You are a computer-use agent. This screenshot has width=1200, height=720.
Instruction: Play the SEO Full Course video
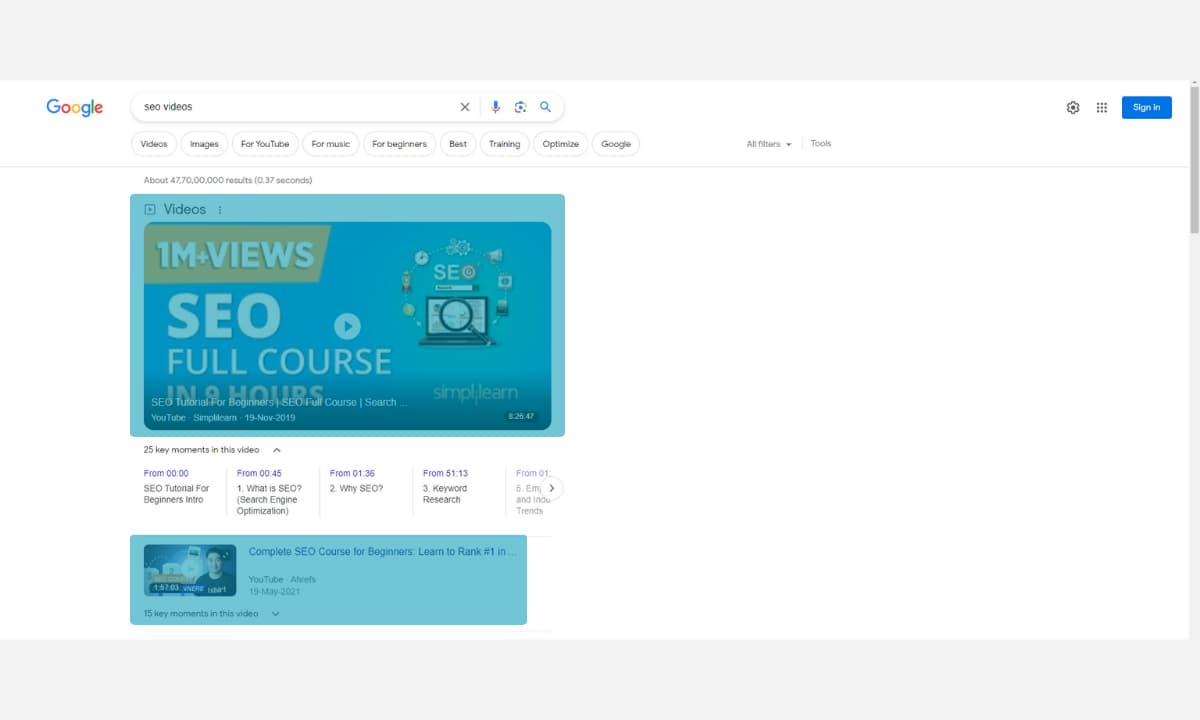(x=347, y=326)
